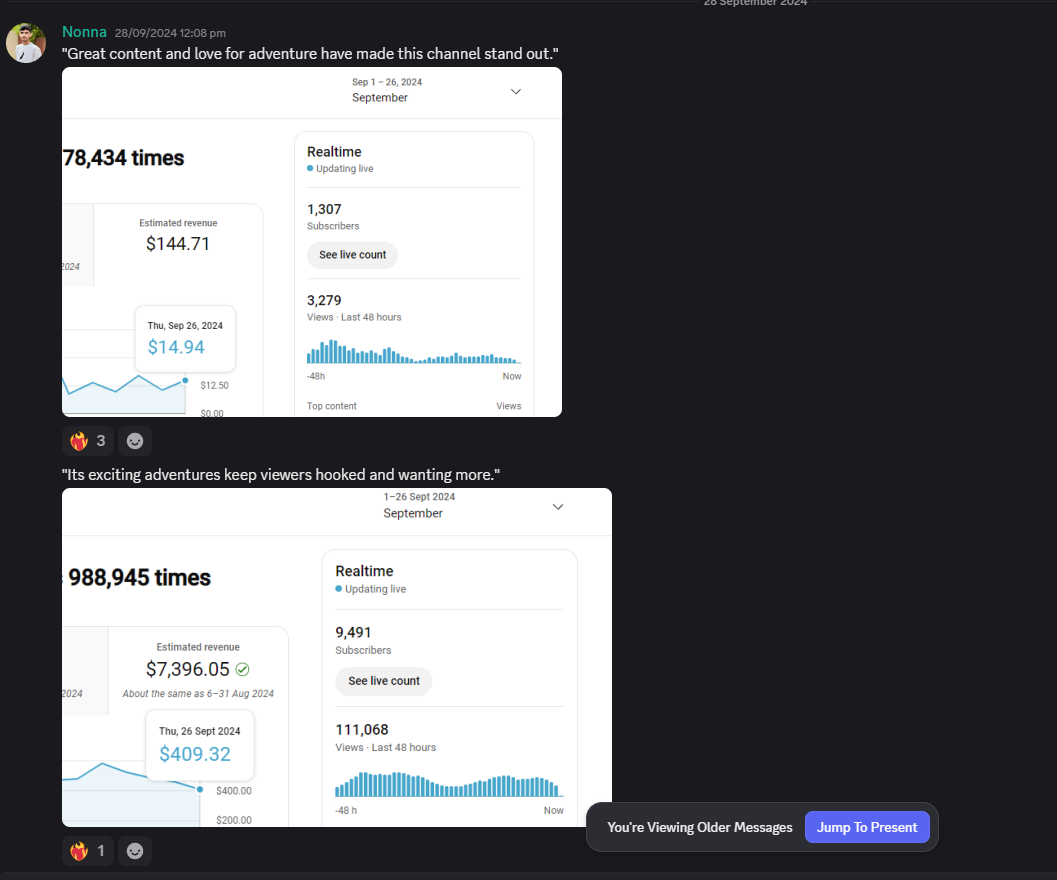The width and height of the screenshot is (1057, 880).
Task: Click the username Nonna
Action: [84, 32]
